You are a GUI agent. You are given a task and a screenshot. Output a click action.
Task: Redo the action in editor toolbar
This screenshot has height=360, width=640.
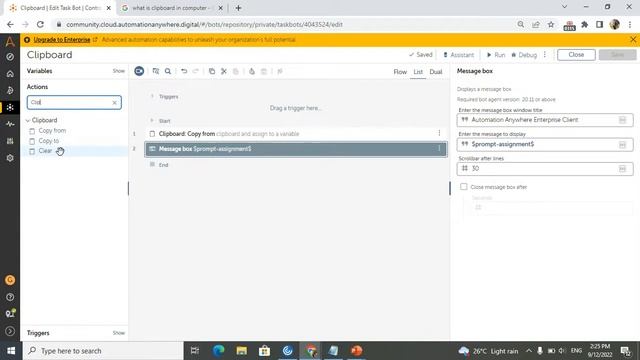(x=196, y=71)
